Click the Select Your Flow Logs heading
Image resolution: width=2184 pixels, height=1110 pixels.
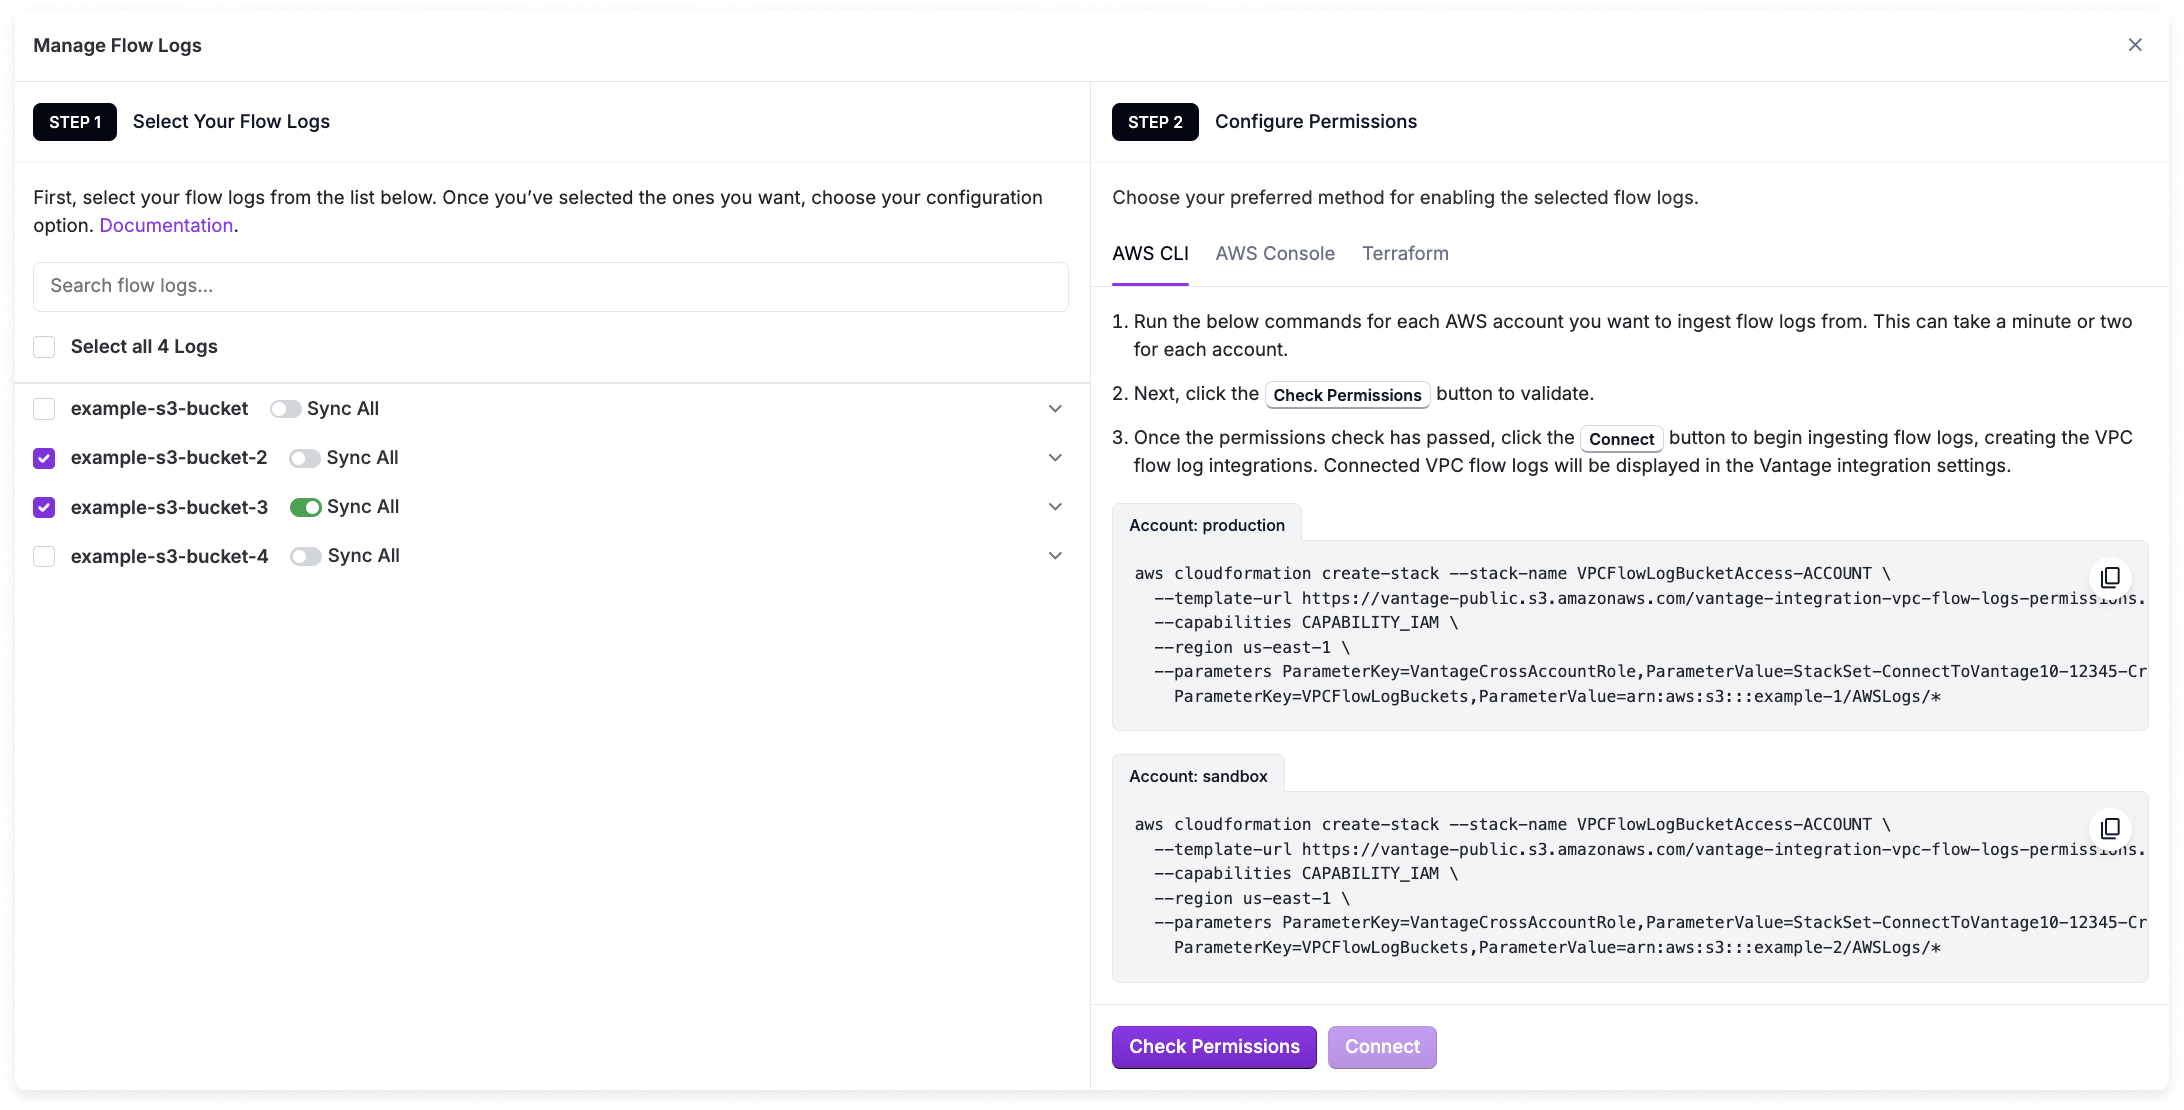231,122
